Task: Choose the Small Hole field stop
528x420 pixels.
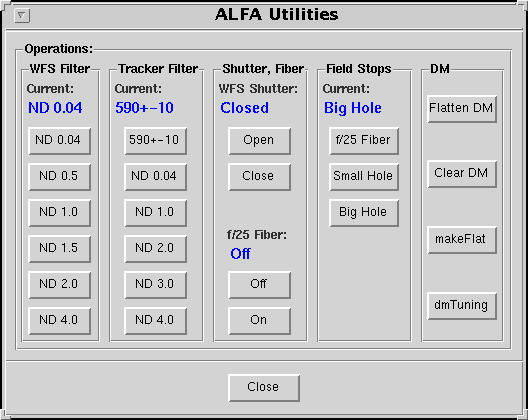Action: 364,177
